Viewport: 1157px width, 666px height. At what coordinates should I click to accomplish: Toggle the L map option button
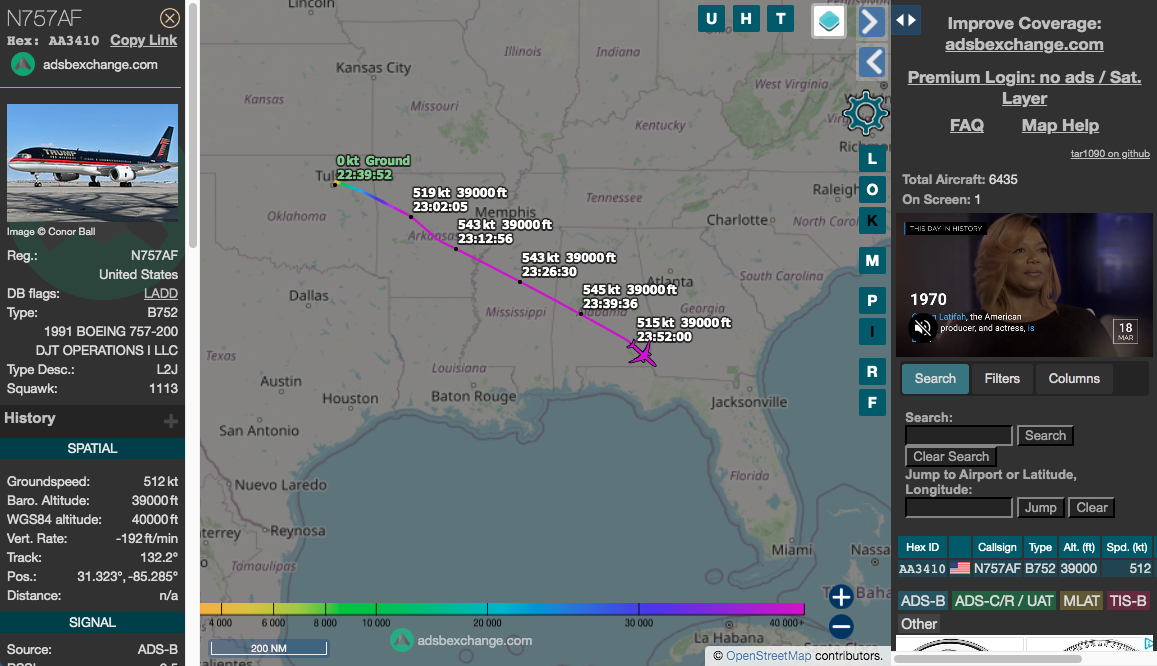tap(872, 159)
